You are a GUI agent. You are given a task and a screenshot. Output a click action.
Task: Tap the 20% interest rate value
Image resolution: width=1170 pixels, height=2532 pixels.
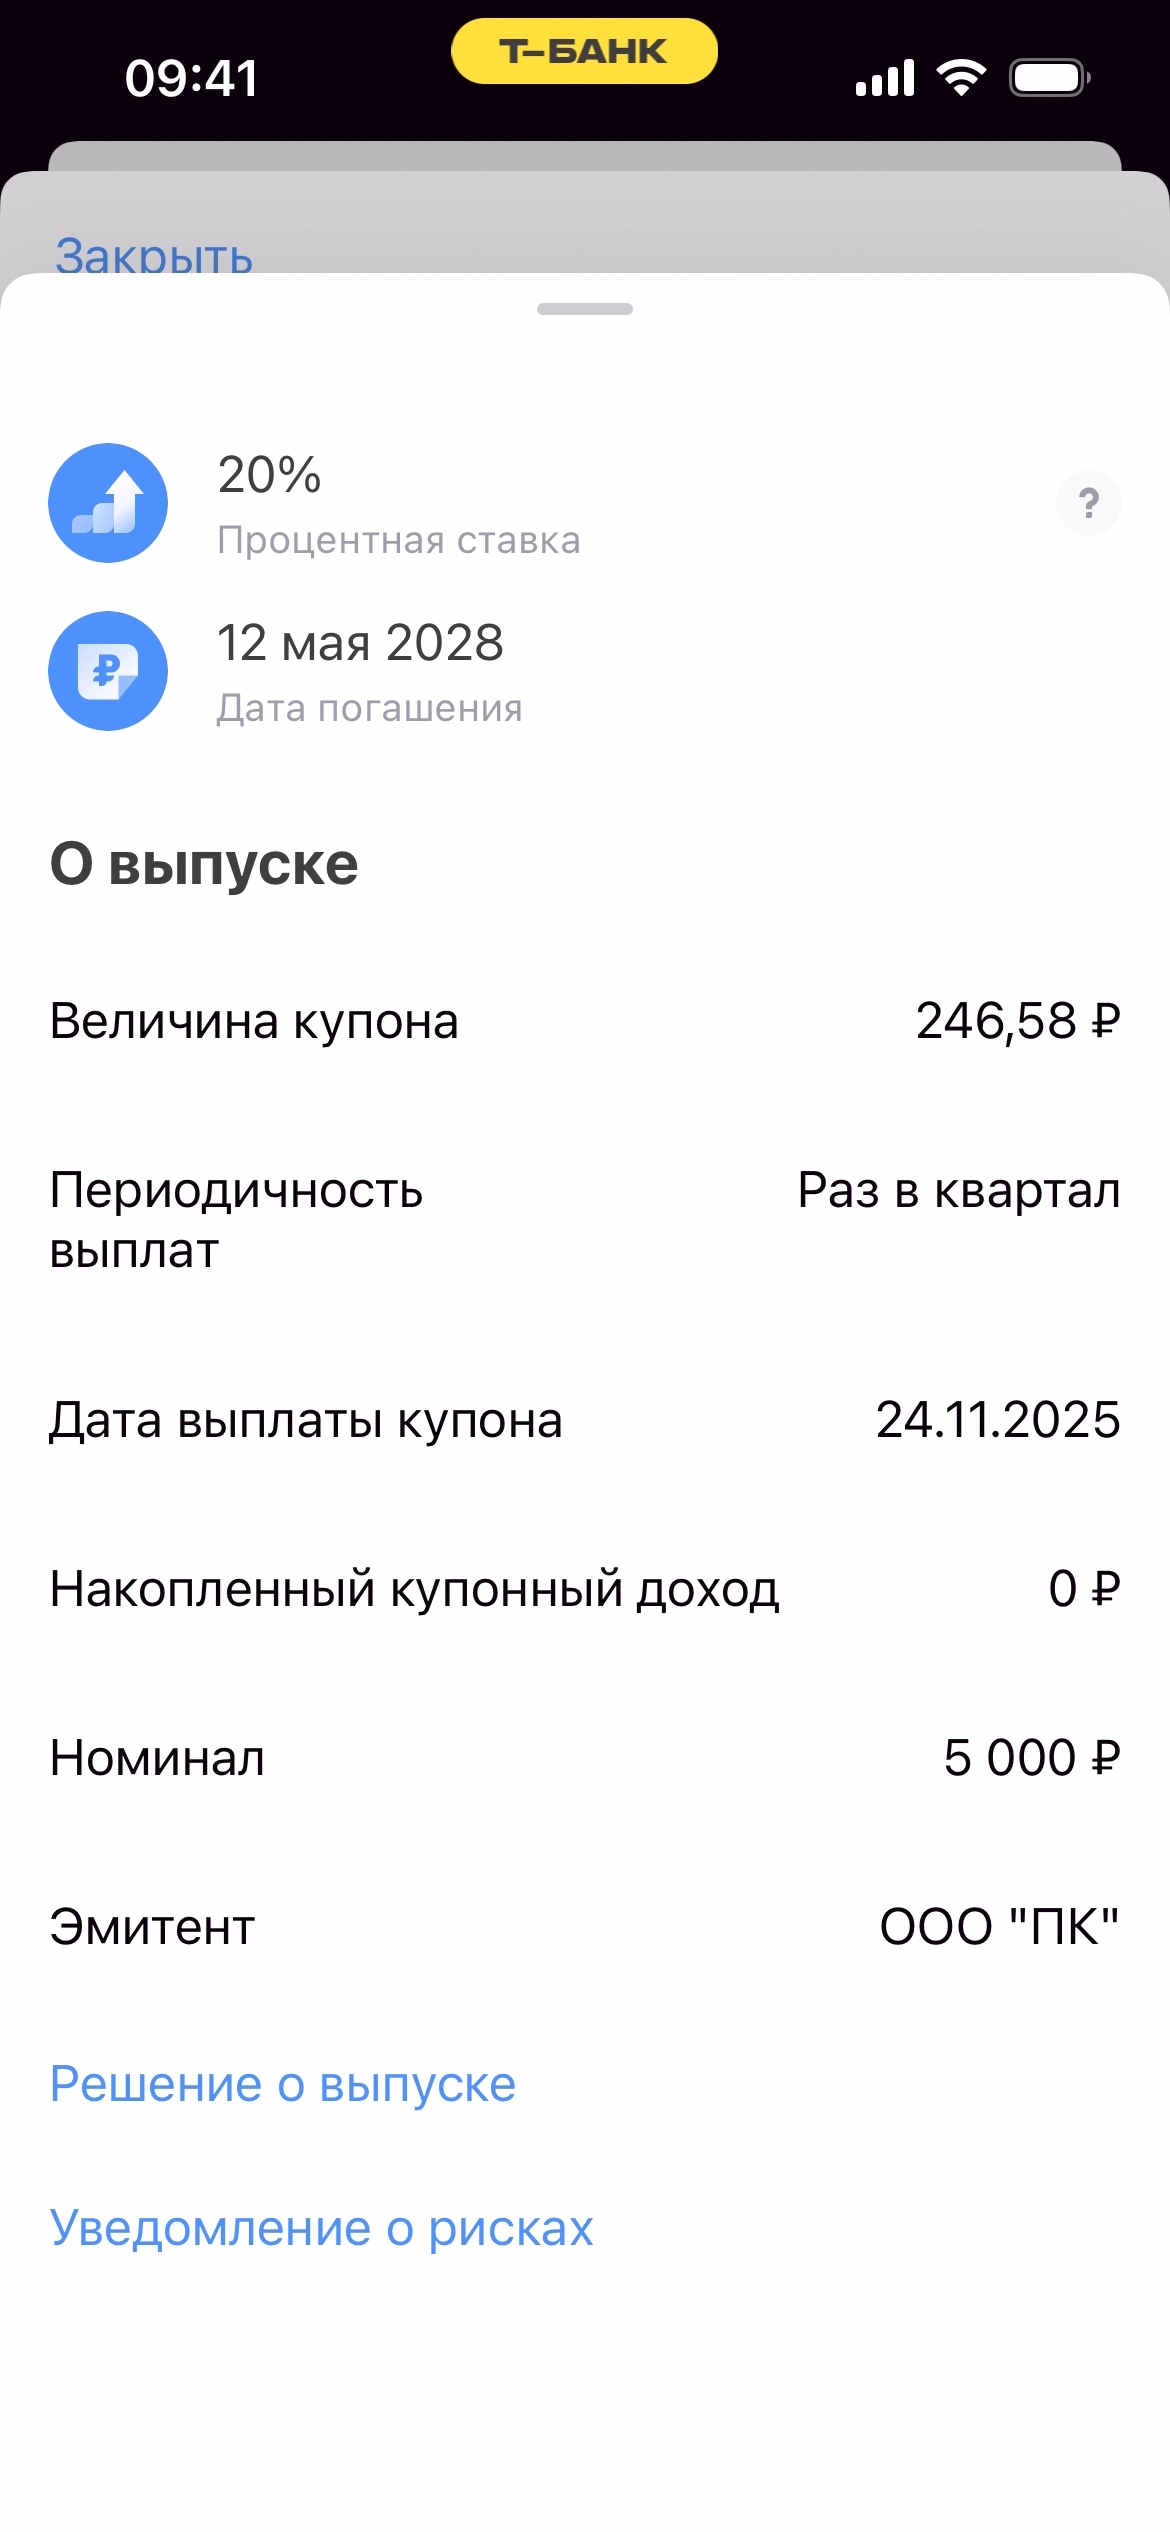(x=269, y=474)
